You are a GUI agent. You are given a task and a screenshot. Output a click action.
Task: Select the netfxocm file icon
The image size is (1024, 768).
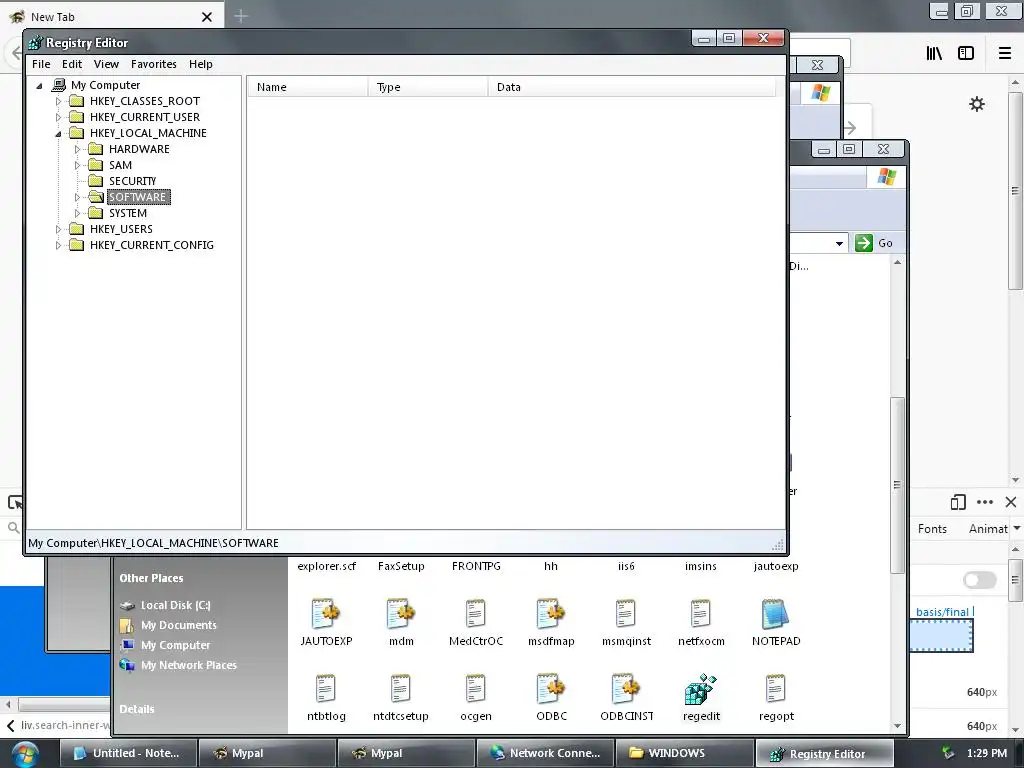701,615
